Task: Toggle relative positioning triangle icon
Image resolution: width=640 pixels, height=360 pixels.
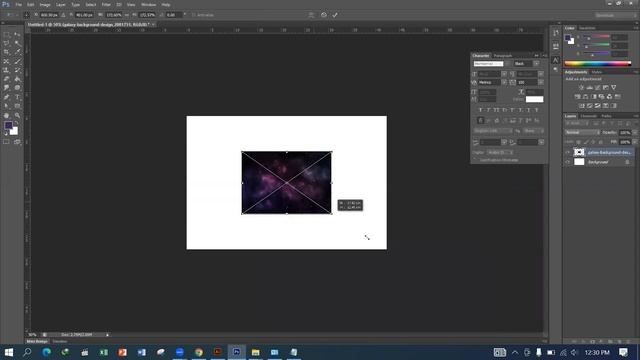Action: [63, 15]
